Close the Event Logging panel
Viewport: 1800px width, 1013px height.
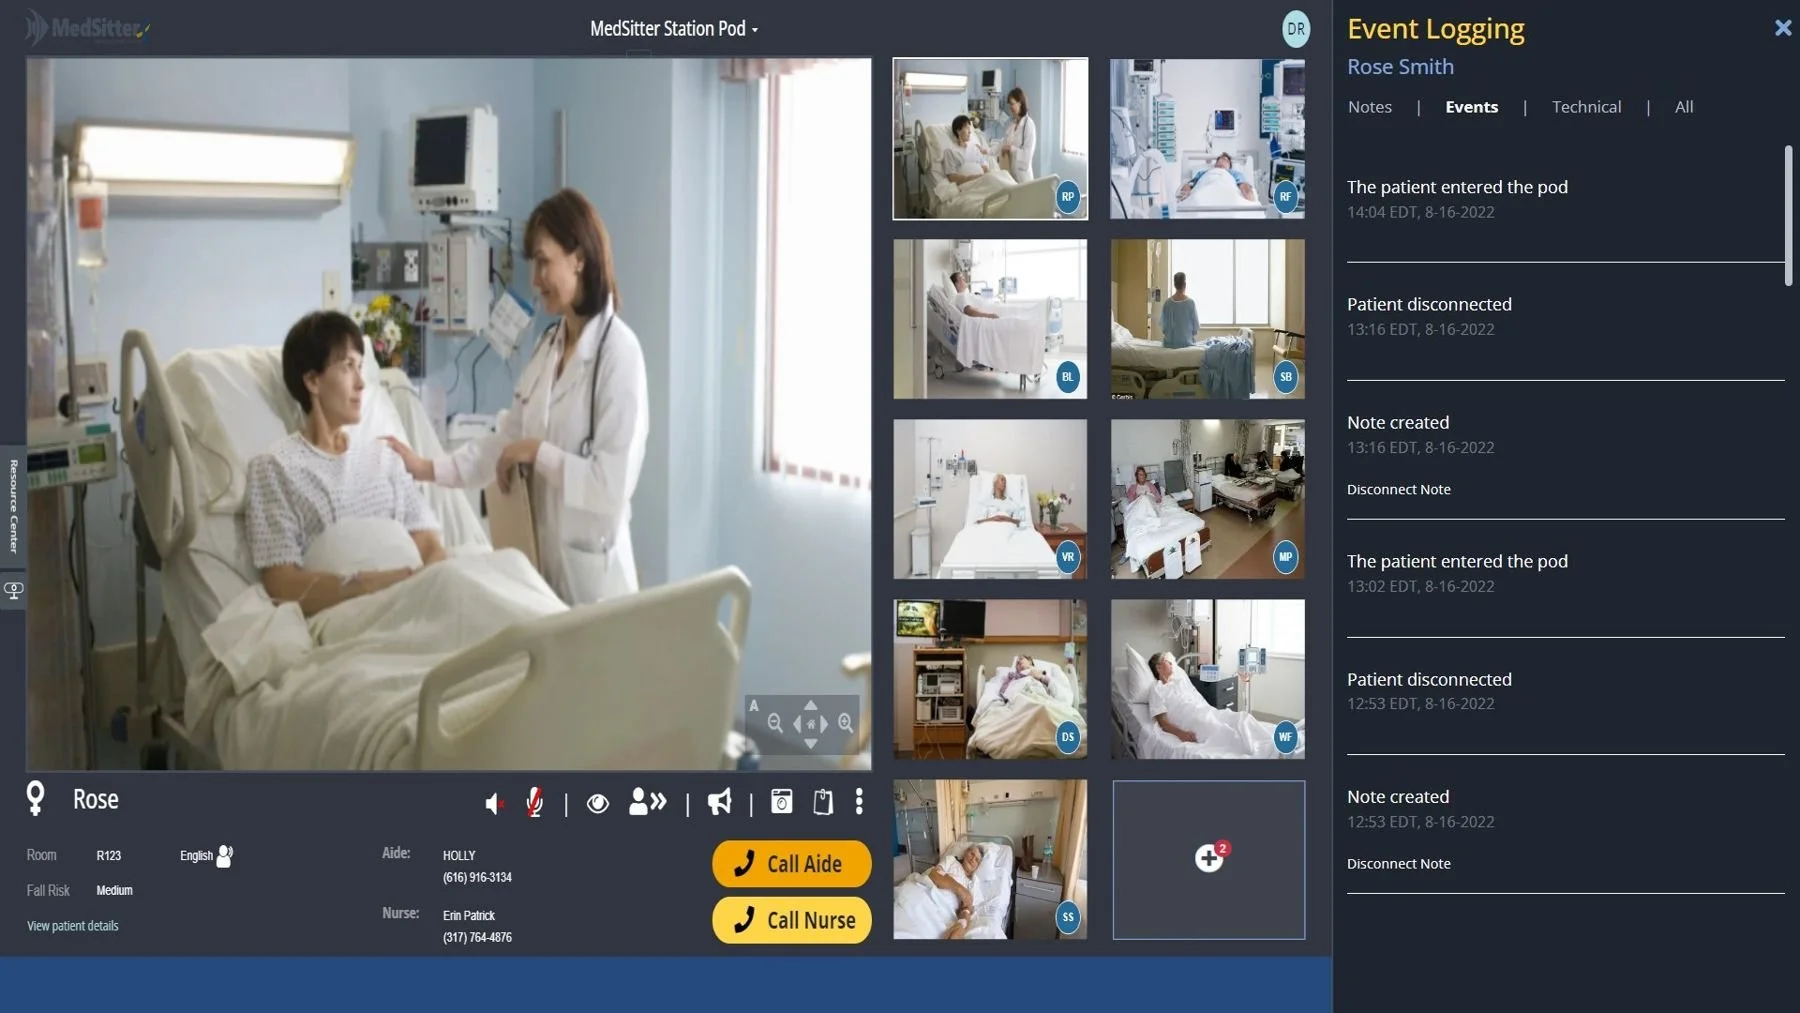(1783, 28)
